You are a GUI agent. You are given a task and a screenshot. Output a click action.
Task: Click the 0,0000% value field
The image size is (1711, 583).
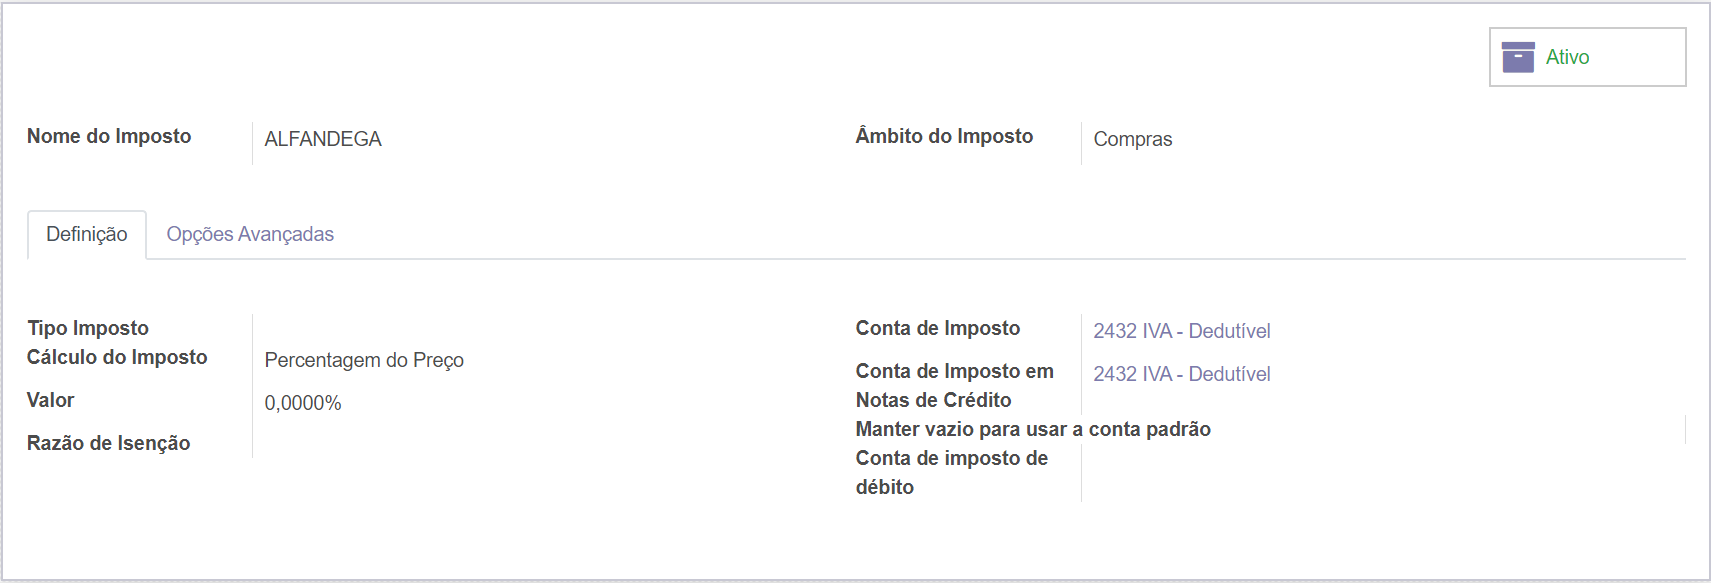303,403
